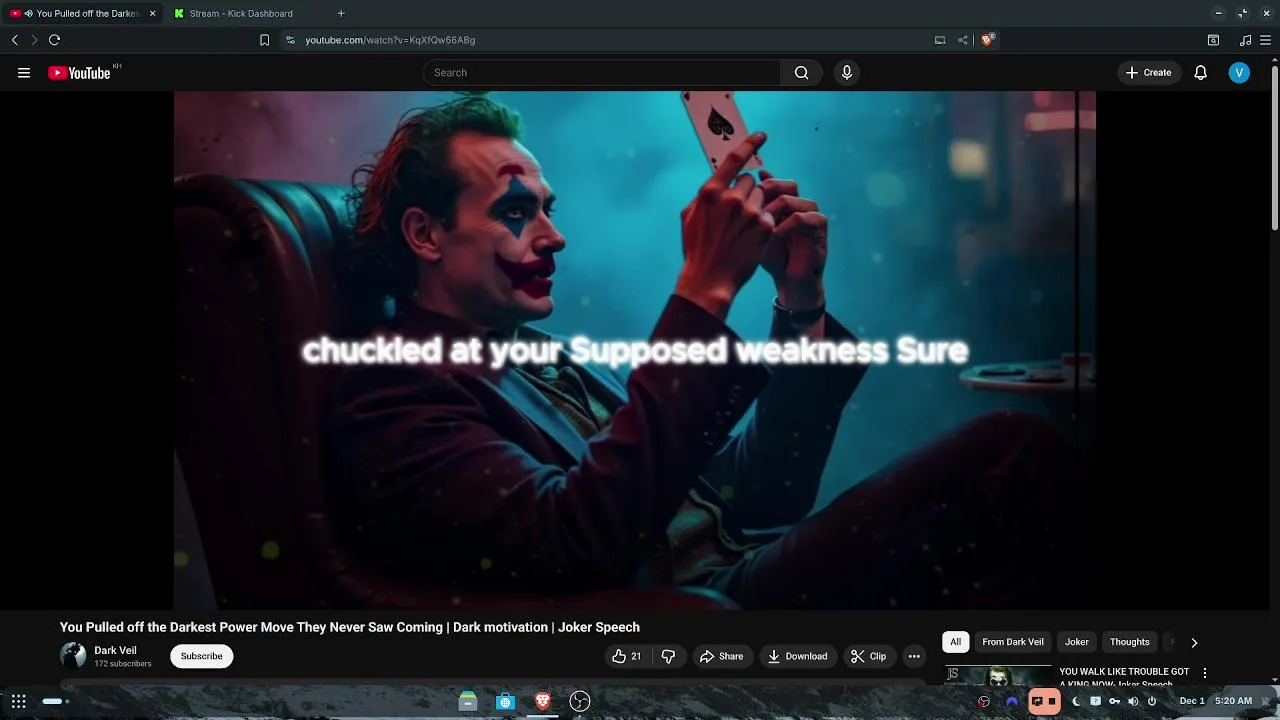
Task: Open YOU WALK LIKE TROUBLE video title
Action: [1124, 676]
